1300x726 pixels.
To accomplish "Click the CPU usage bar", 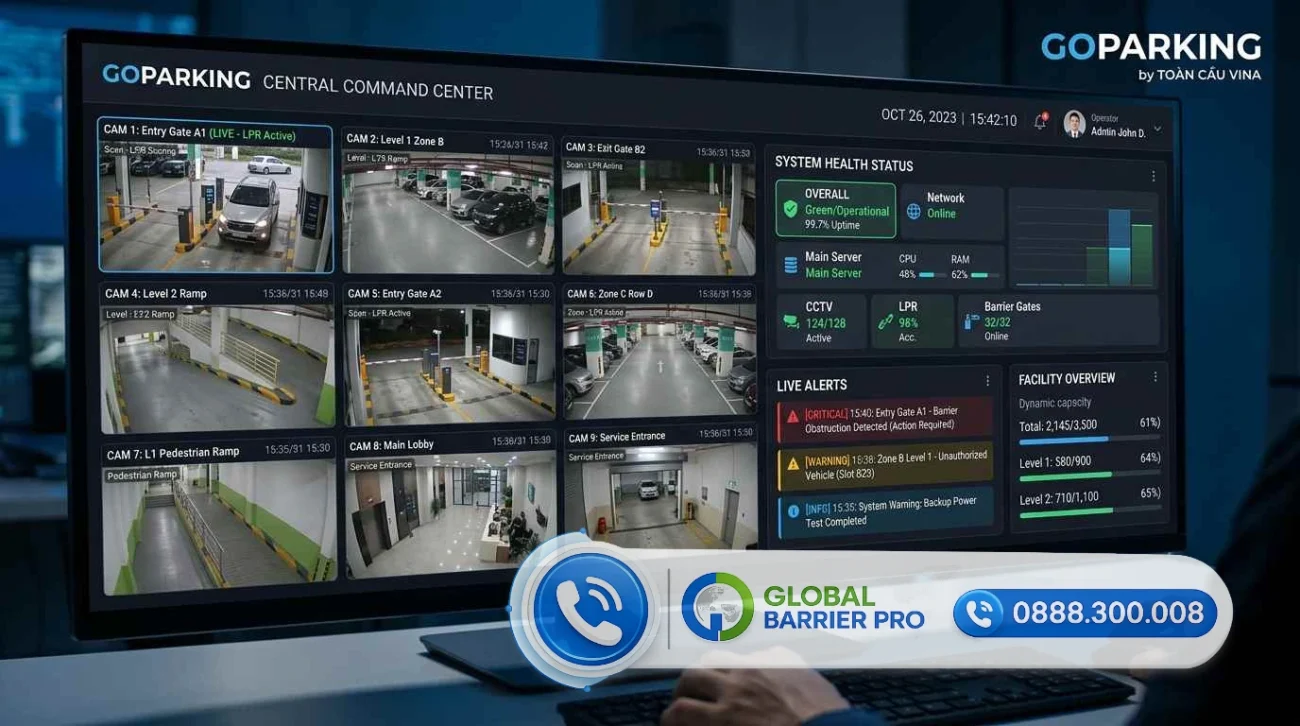I will [x=933, y=274].
